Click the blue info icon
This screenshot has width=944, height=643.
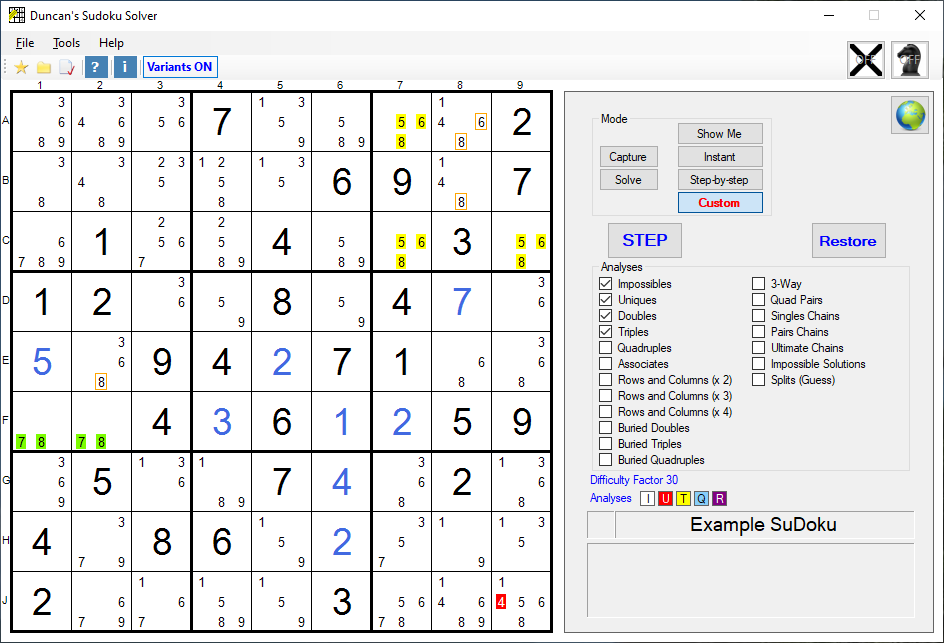[125, 67]
